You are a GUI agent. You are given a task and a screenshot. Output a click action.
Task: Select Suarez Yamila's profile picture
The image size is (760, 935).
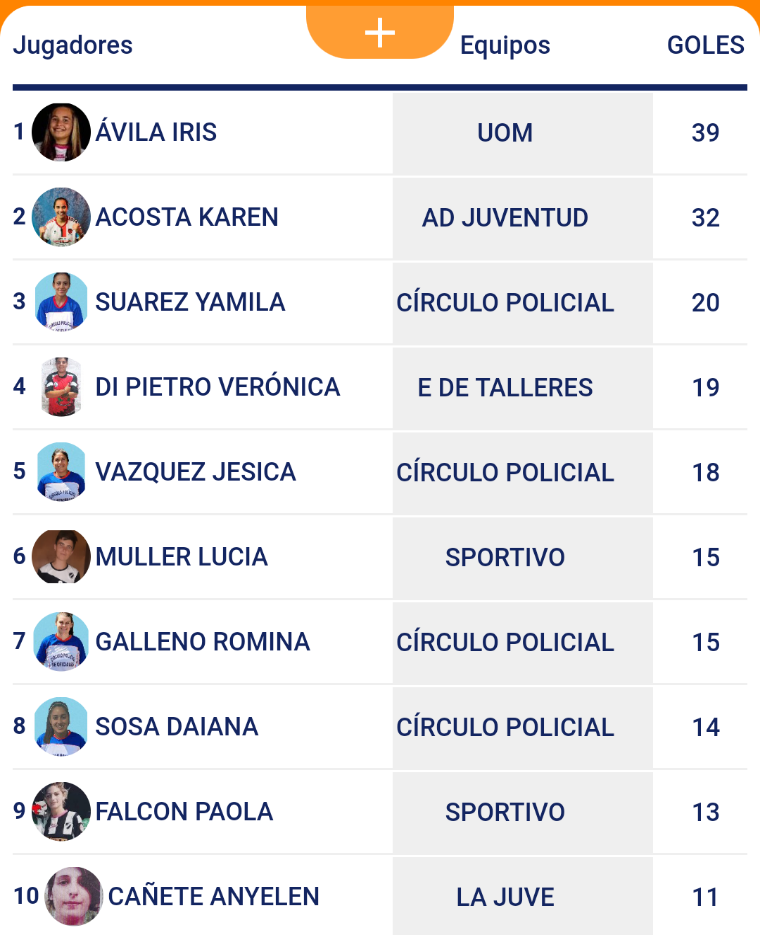click(61, 302)
